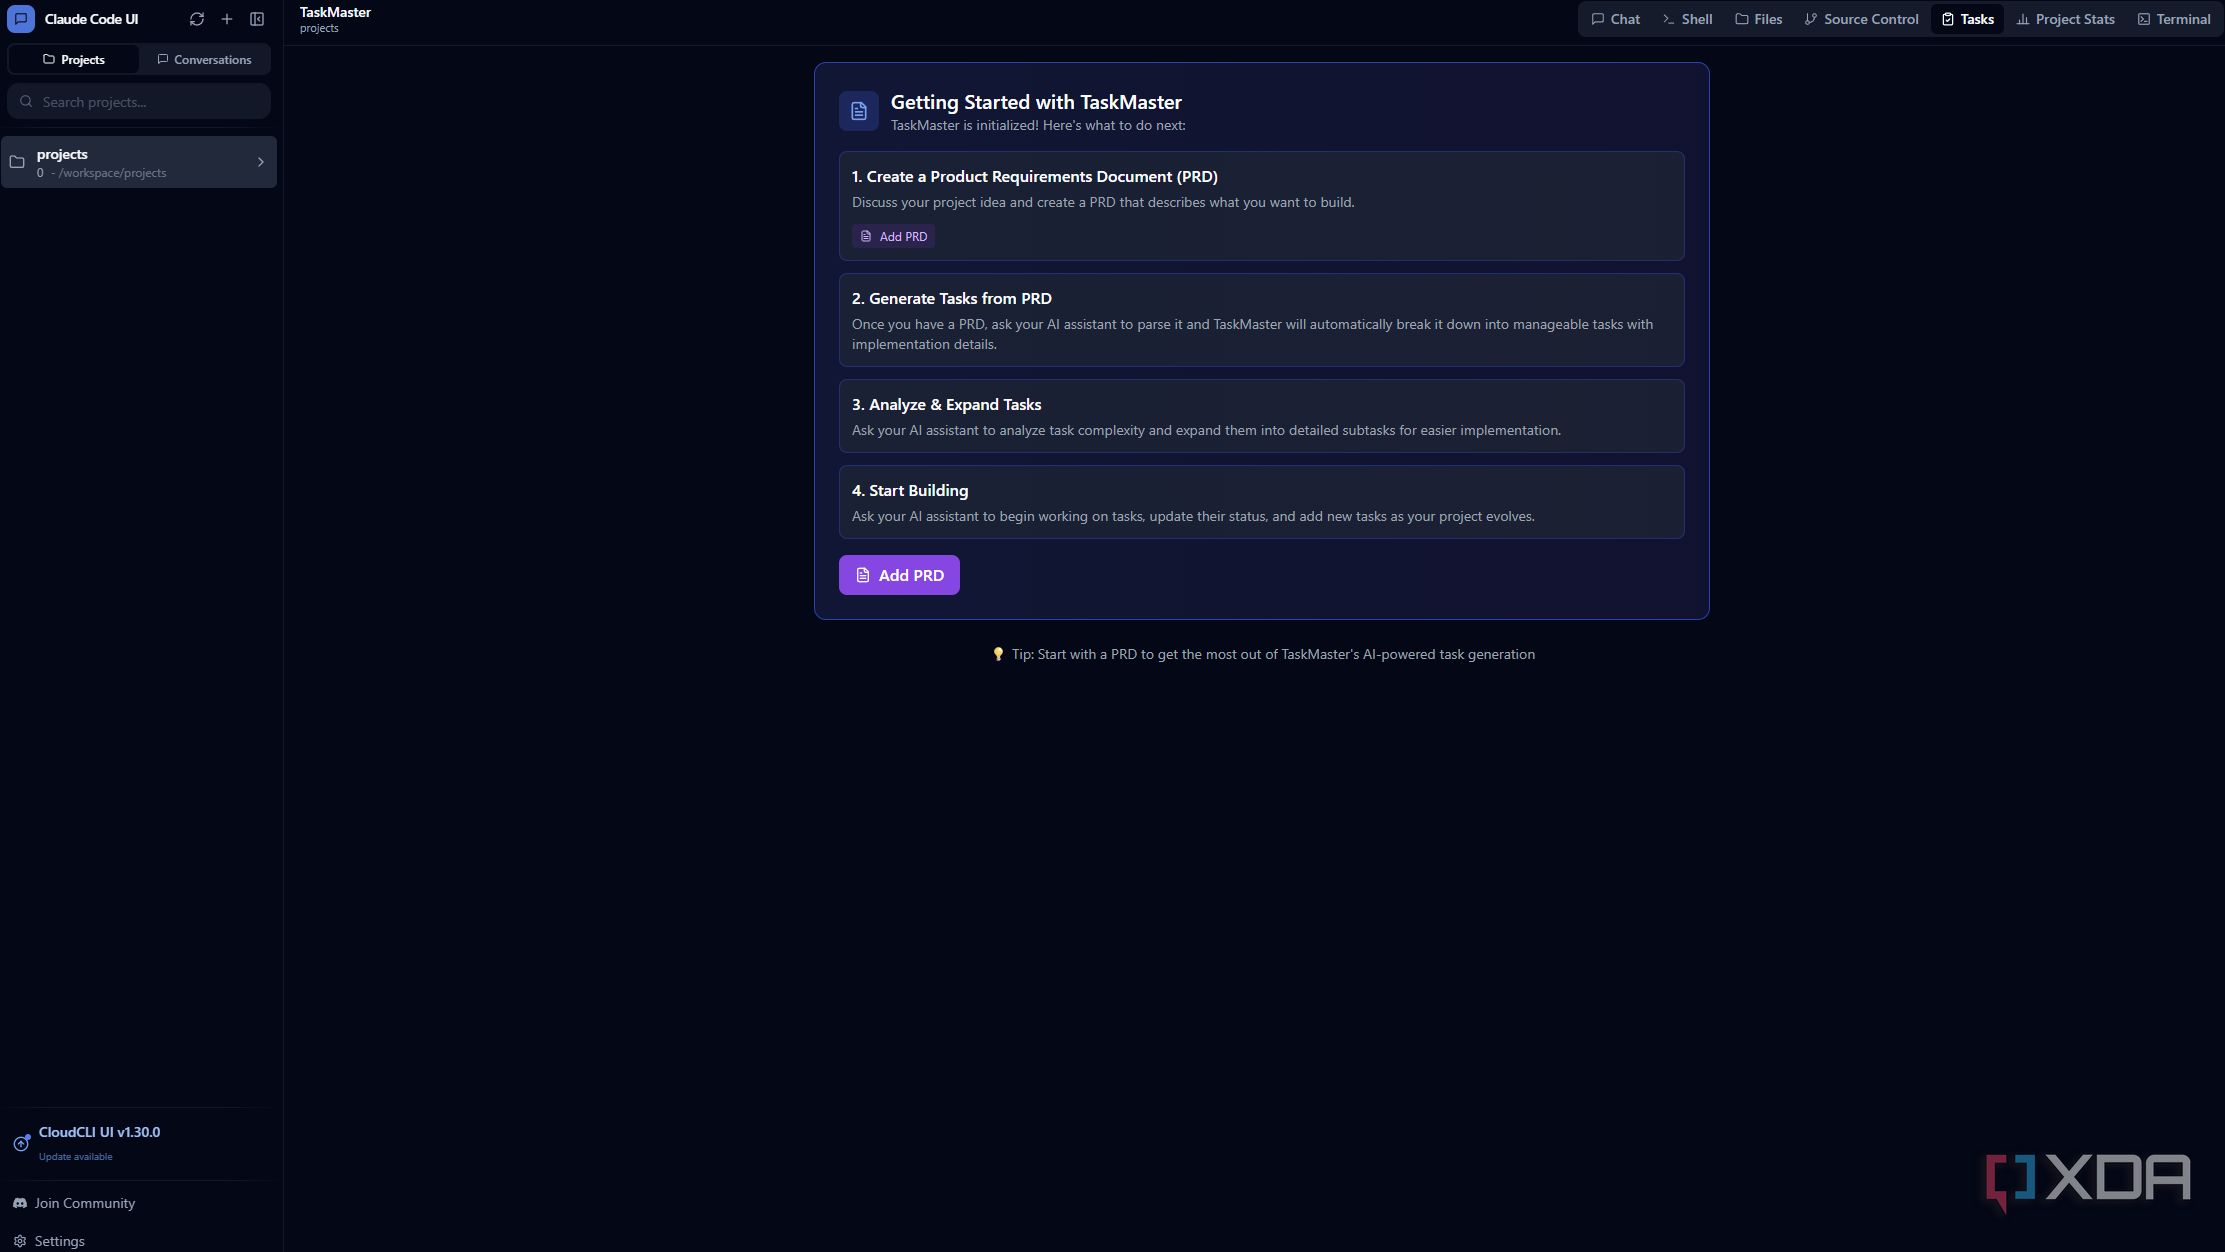Click the Search projects input field
2225x1252 pixels.
139,102
